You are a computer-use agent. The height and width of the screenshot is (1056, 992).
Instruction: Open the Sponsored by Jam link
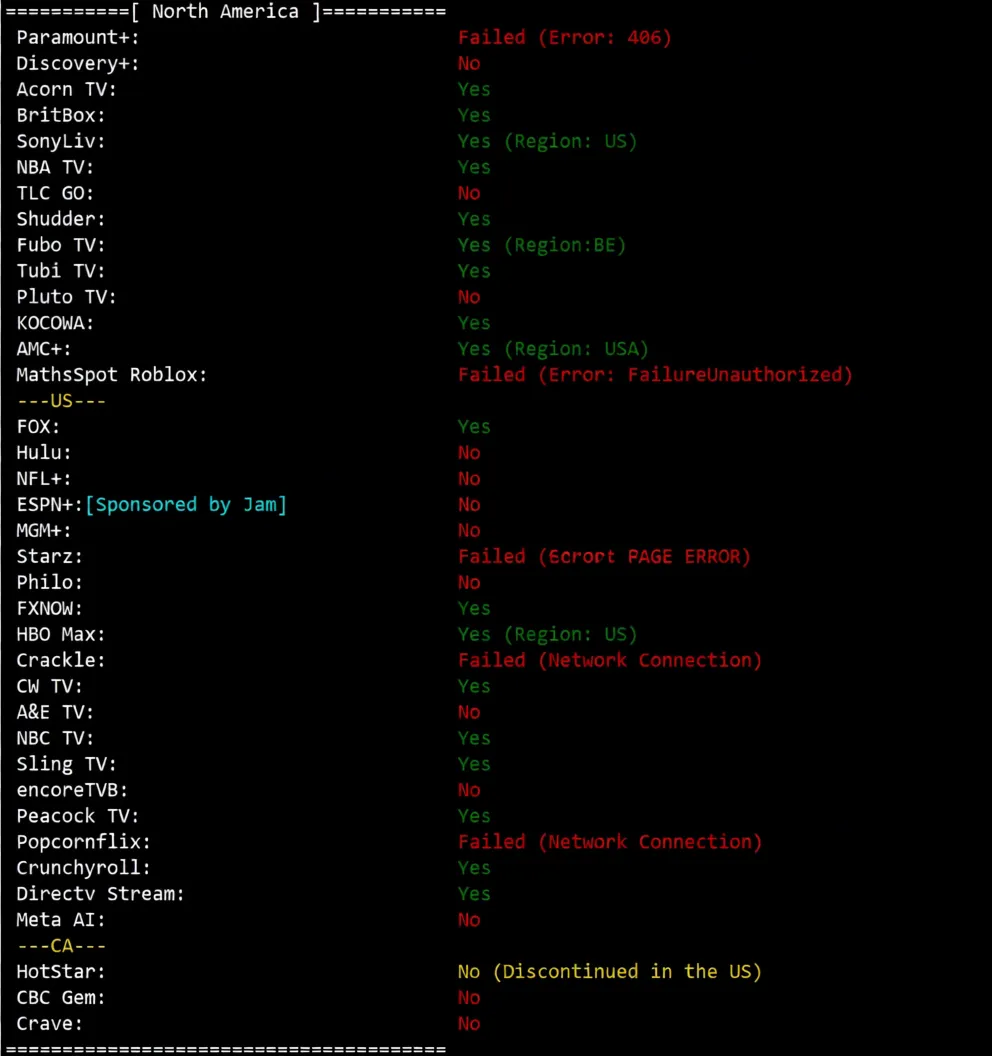tap(186, 505)
